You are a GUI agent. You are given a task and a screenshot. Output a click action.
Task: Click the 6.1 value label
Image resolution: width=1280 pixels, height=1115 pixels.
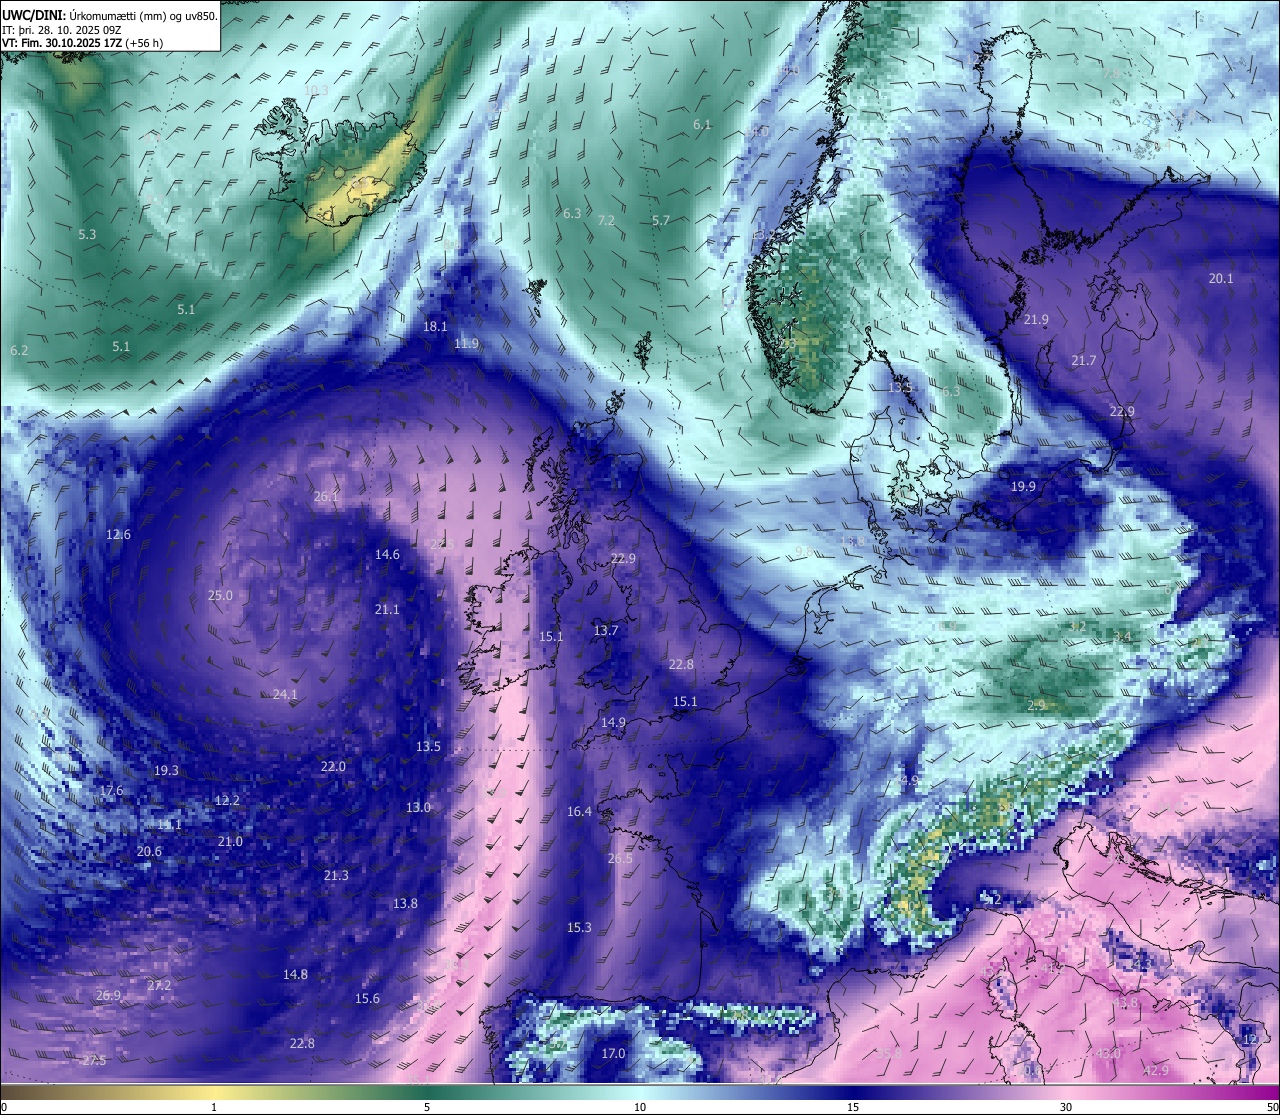[x=702, y=124]
